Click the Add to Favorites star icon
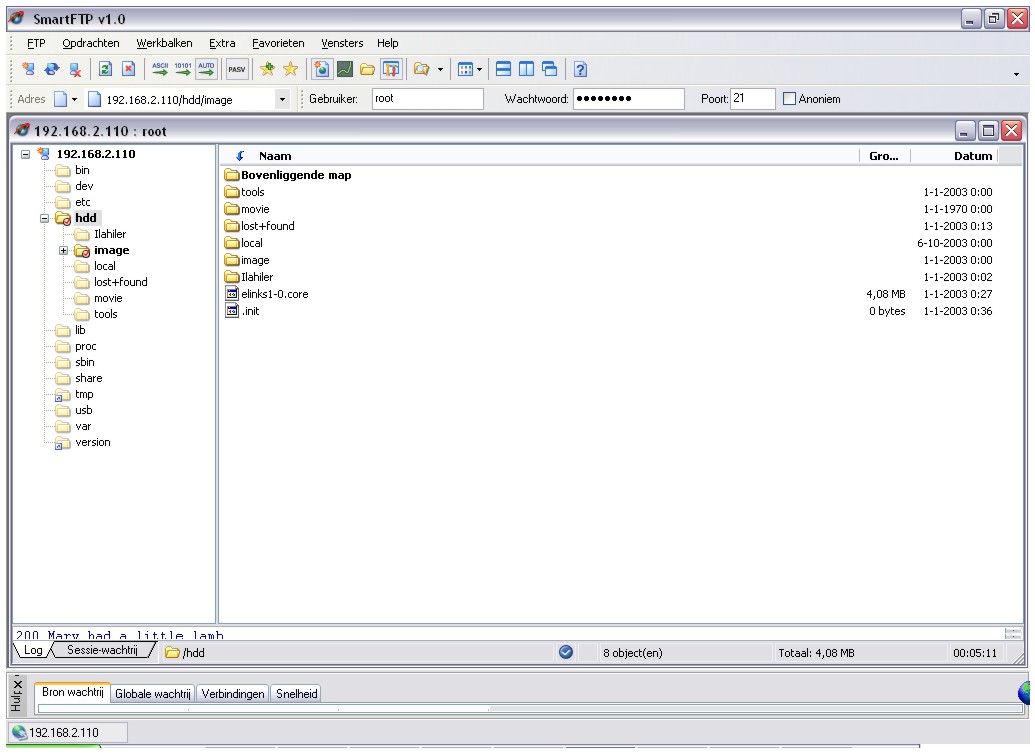Image resolution: width=1035 pixels, height=755 pixels. pyautogui.click(x=267, y=69)
